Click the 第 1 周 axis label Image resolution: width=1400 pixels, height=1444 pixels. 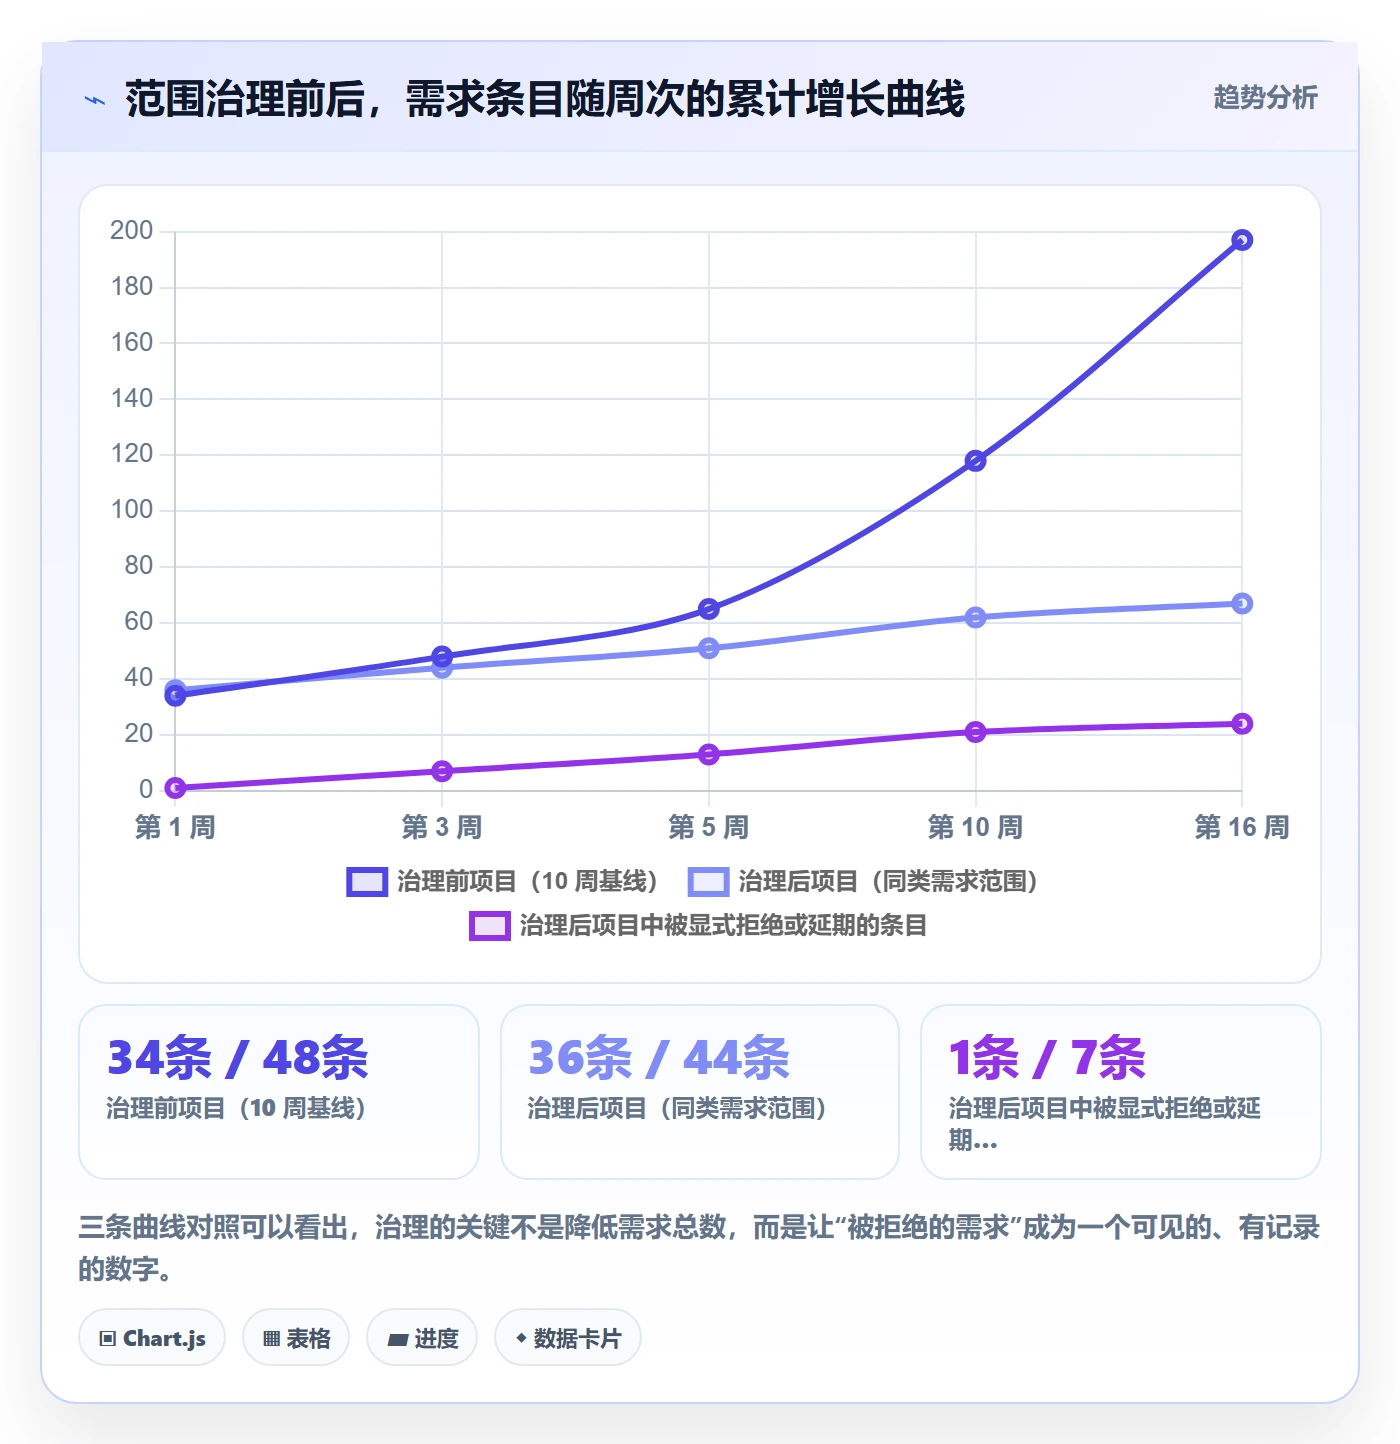175,827
